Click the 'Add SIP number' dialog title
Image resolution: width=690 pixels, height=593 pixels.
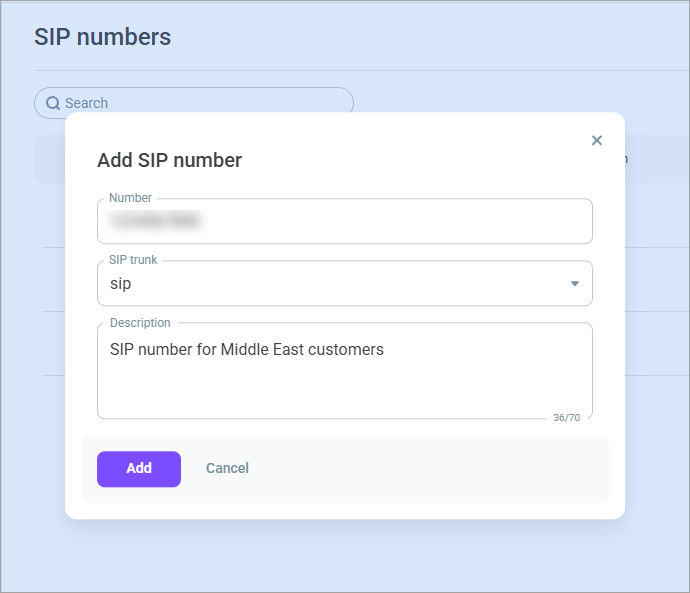click(169, 160)
